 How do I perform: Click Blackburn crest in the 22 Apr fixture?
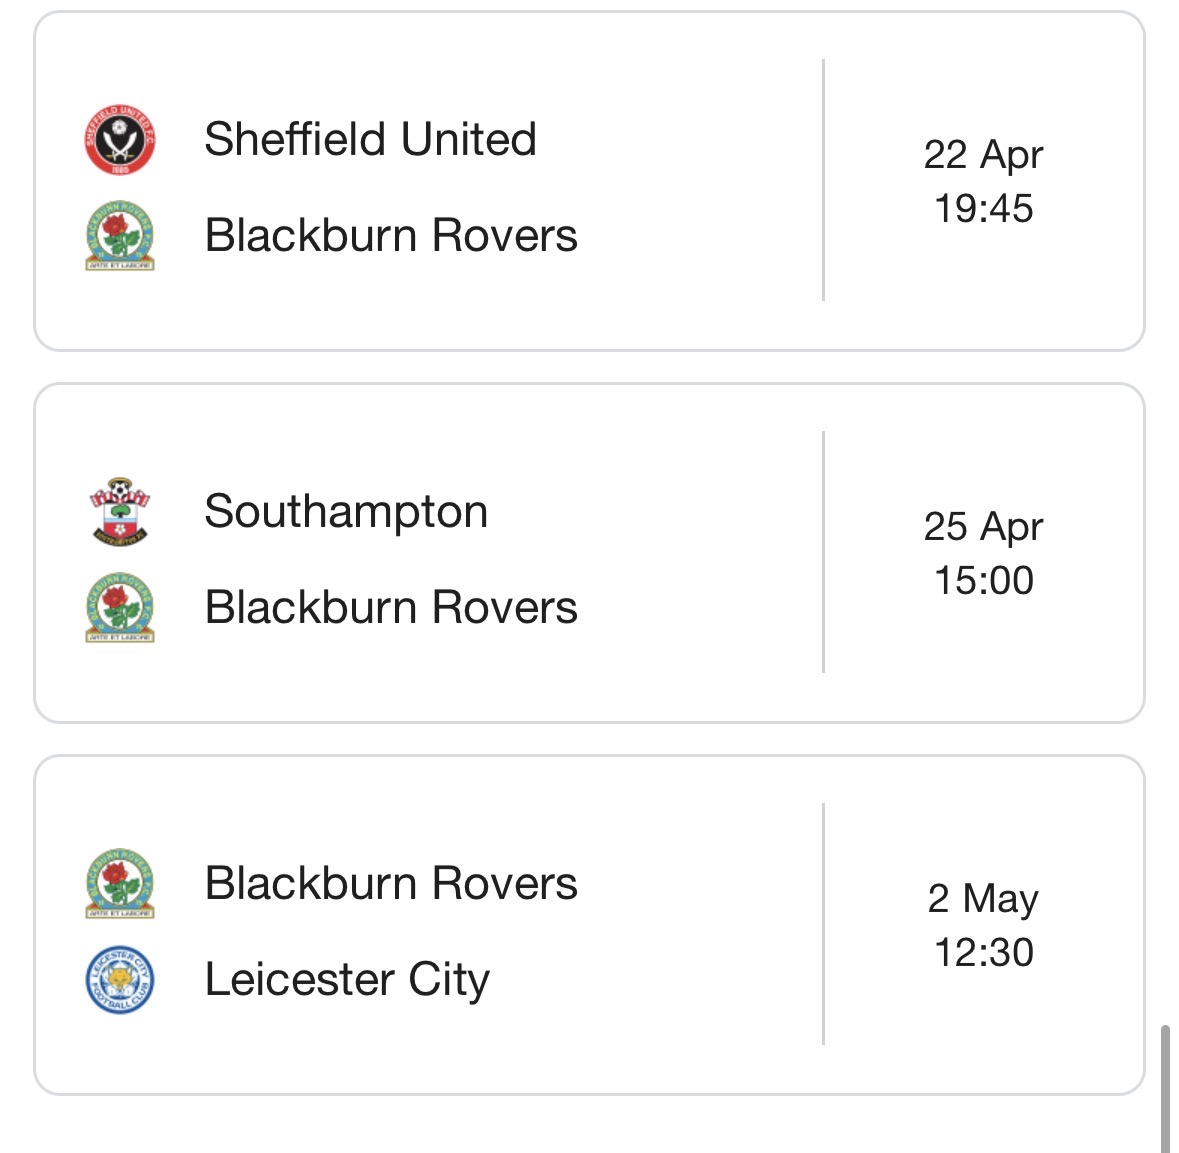(120, 236)
